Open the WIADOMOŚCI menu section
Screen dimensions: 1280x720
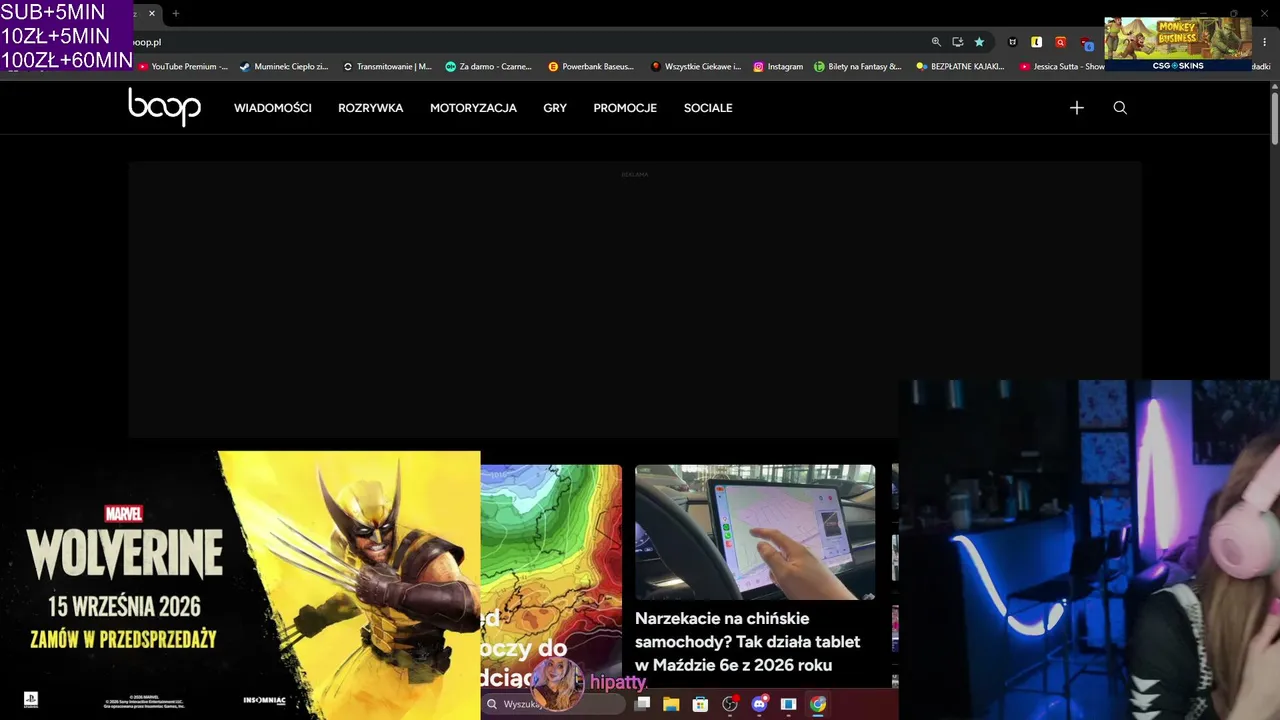pyautogui.click(x=273, y=108)
